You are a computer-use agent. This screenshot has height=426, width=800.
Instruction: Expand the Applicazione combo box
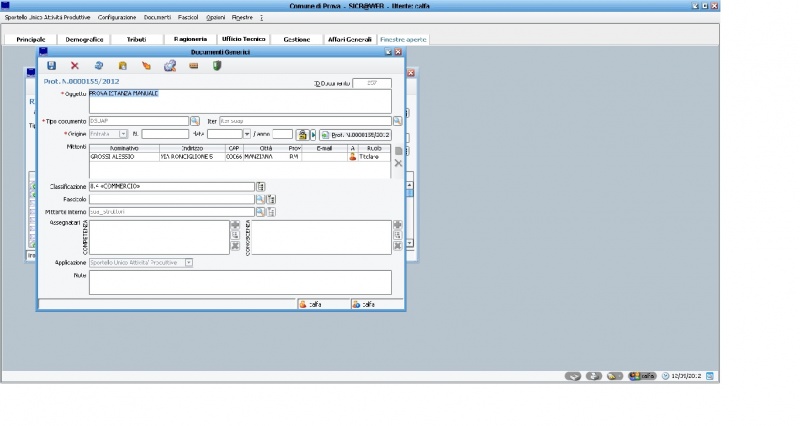189,262
